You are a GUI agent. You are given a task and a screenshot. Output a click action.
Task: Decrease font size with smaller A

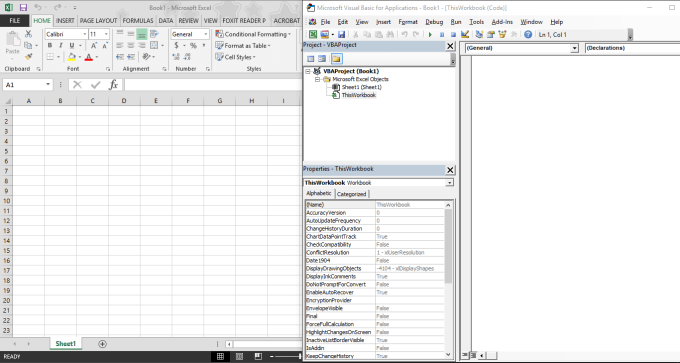click(105, 46)
